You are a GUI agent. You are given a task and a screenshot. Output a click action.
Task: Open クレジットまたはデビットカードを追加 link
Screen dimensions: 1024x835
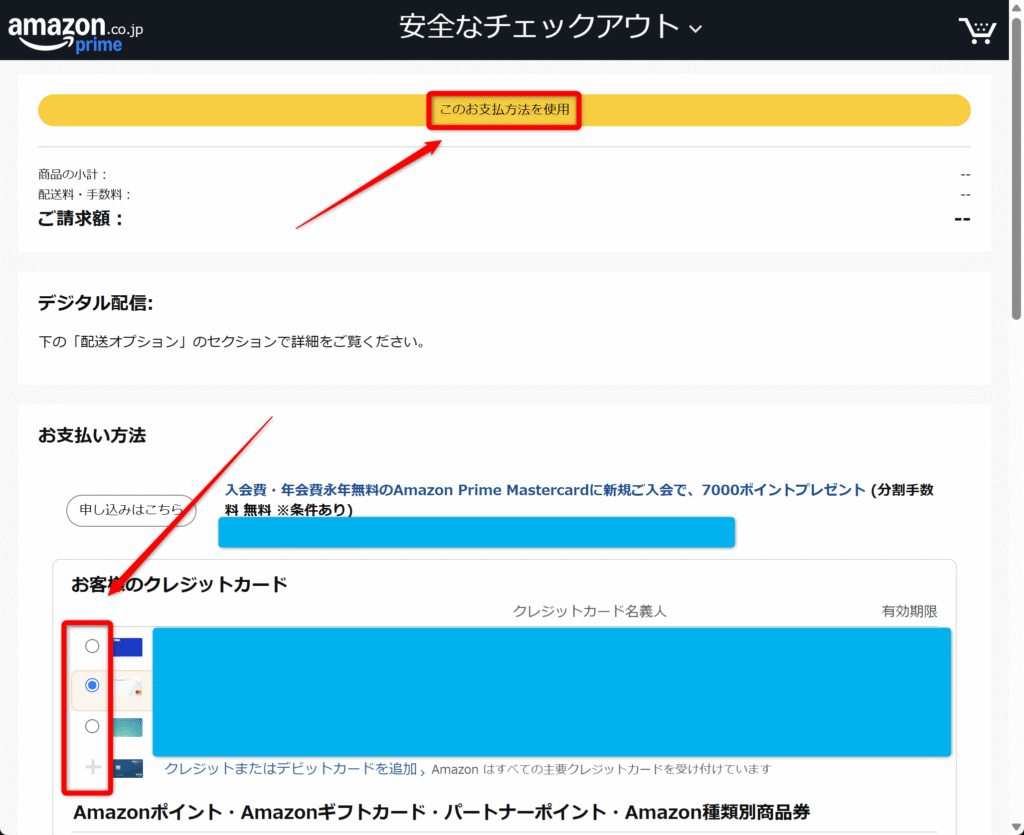point(291,768)
